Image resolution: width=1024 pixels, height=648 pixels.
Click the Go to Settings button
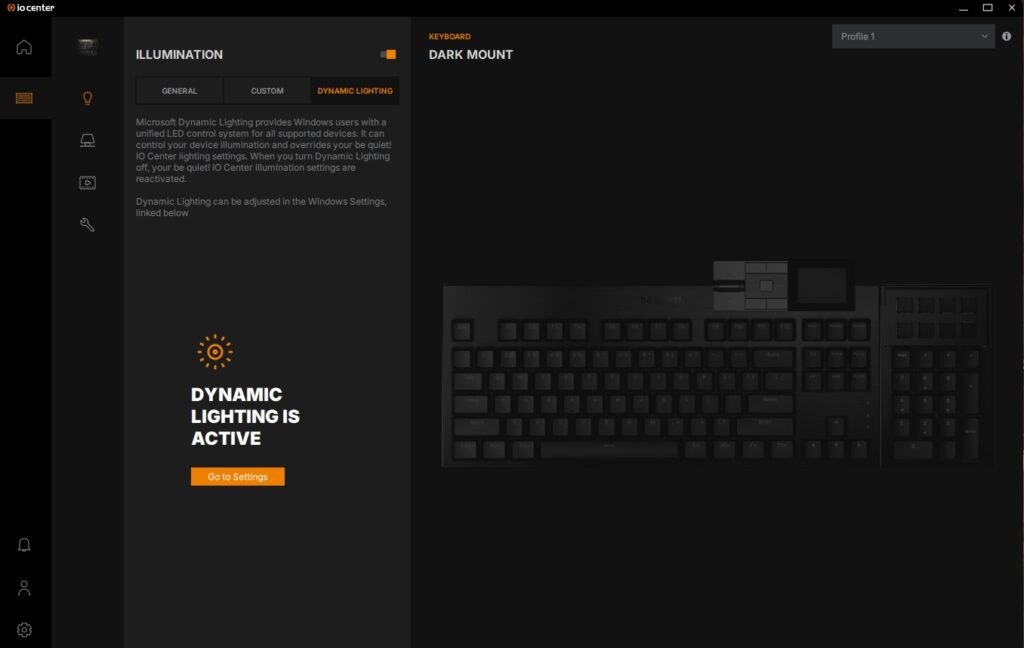[x=238, y=477]
